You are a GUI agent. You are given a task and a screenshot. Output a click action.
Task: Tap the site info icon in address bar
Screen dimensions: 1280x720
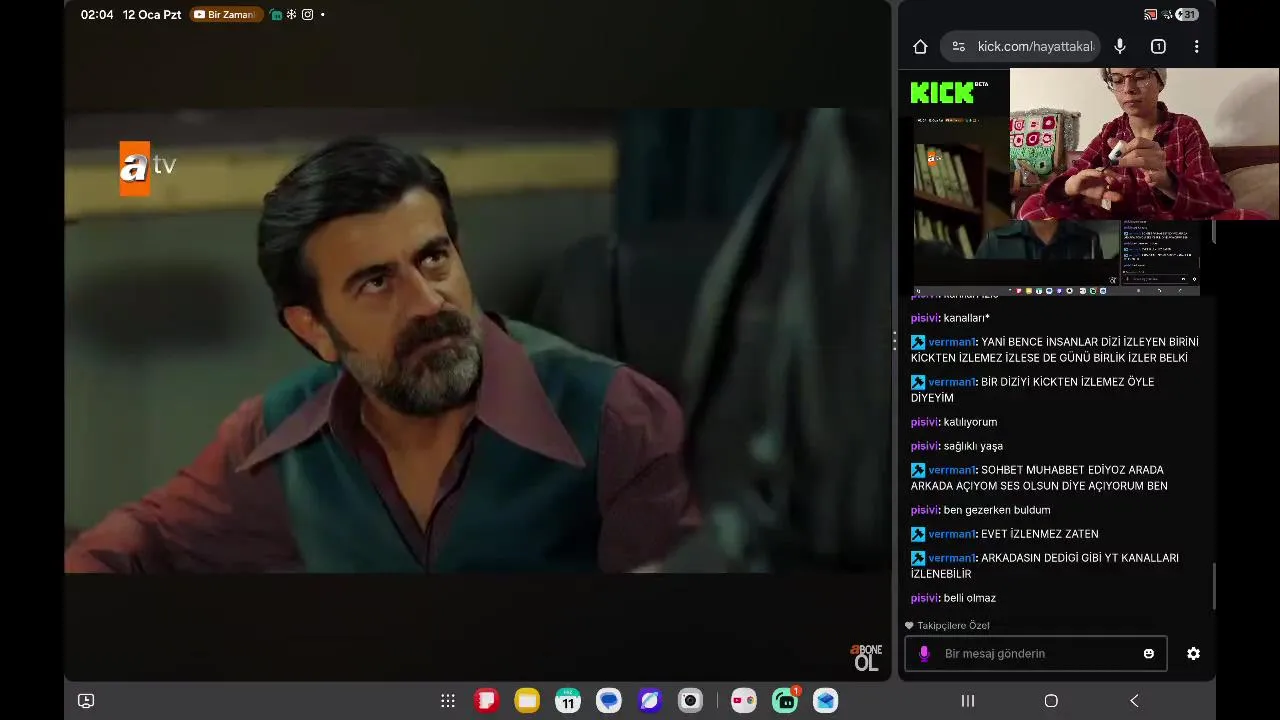coord(958,46)
